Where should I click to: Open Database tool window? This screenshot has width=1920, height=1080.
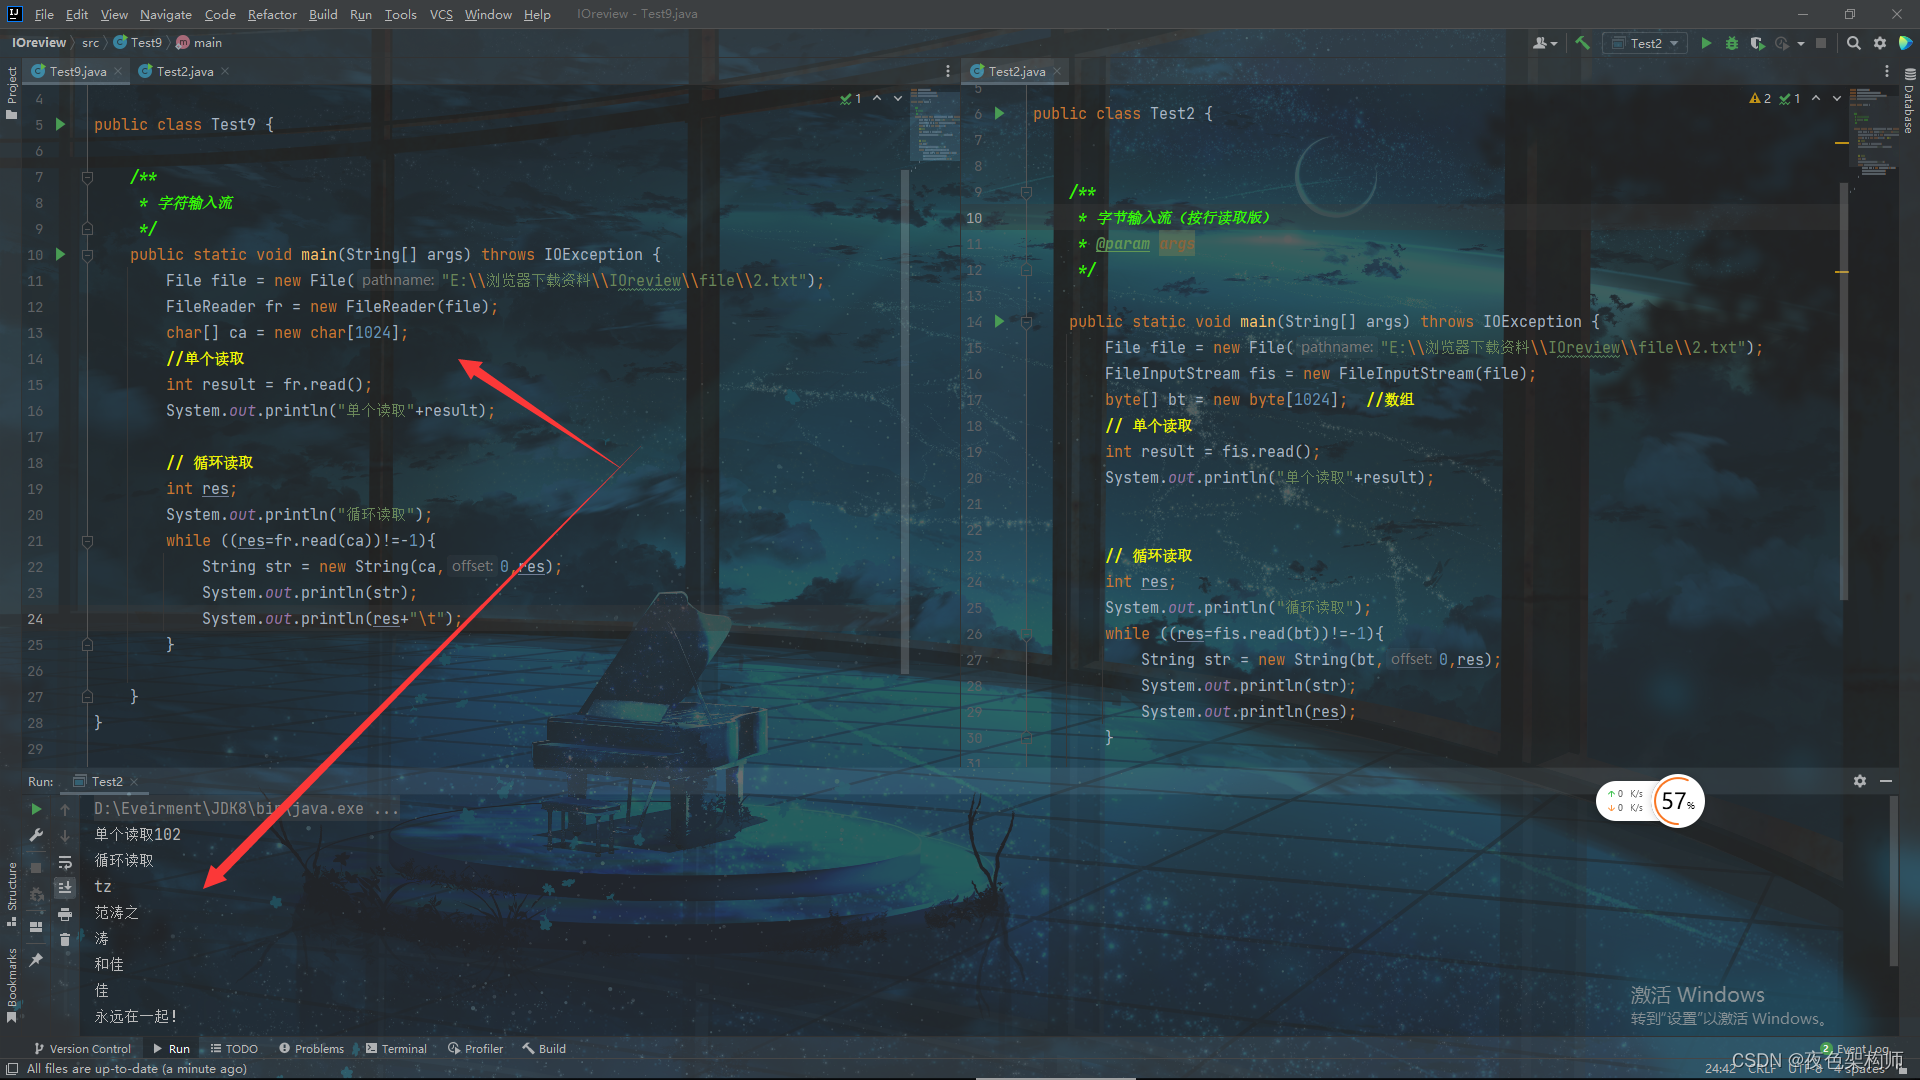pos(1909,100)
